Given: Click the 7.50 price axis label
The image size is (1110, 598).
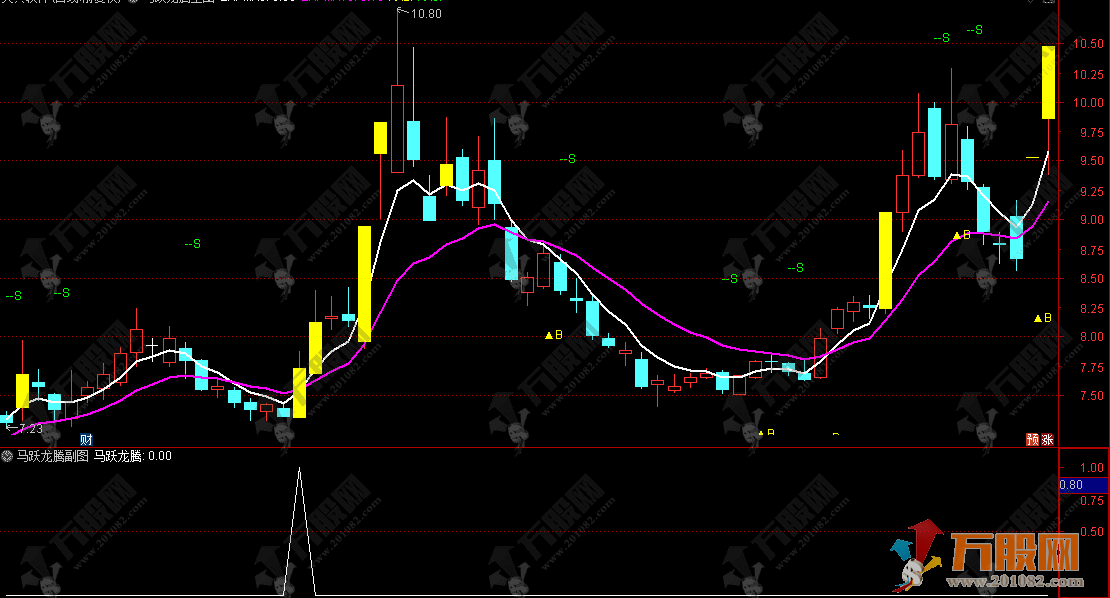Looking at the screenshot, I should pos(1090,396).
